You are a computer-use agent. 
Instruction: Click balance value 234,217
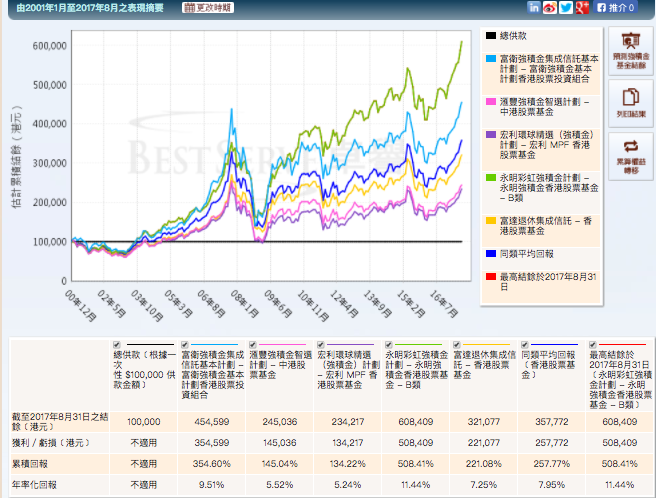348,422
